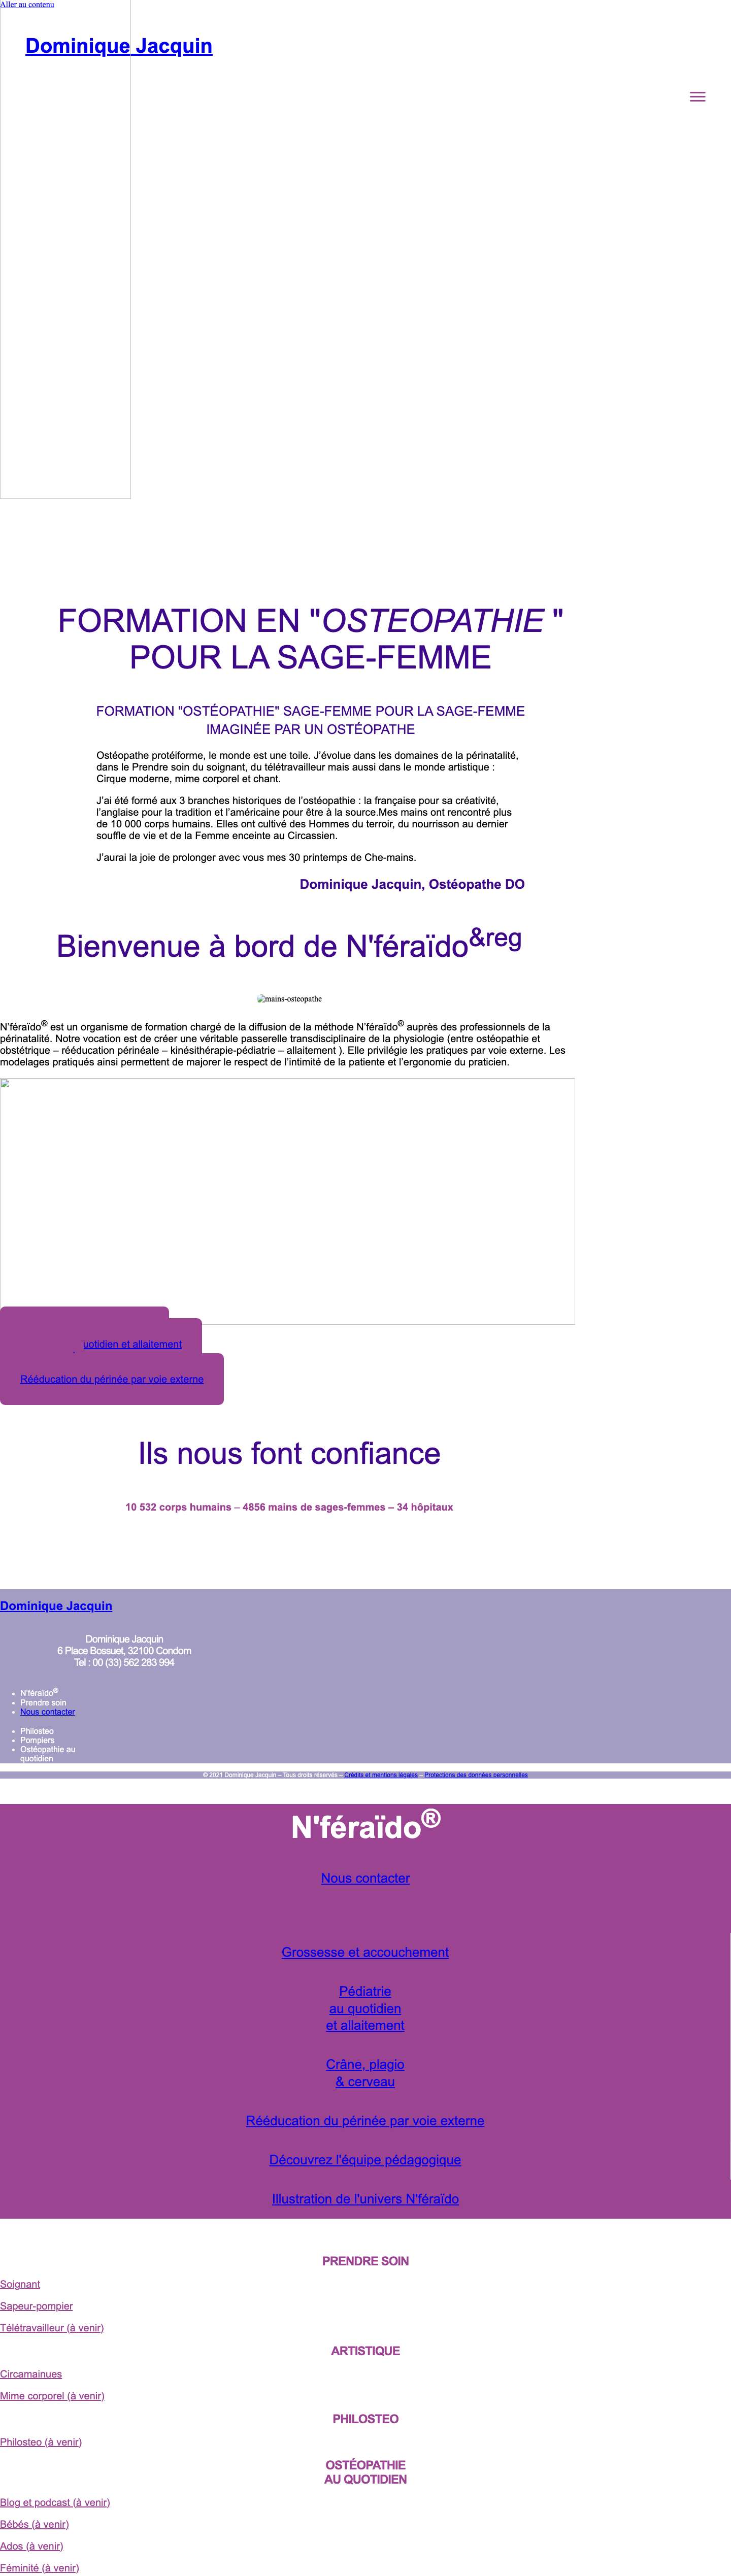This screenshot has height=2576, width=731.
Task: Select the 'IMAGINÉE PAR UN OSTÉOPATHE' subtitle
Action: (310, 729)
